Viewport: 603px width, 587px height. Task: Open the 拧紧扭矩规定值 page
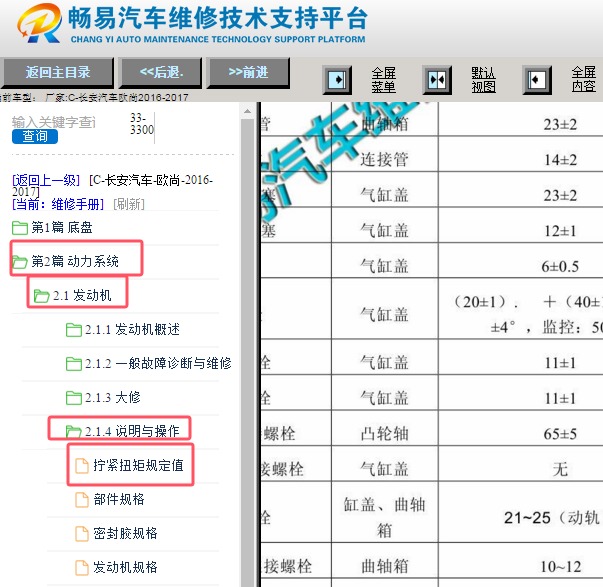click(x=138, y=465)
